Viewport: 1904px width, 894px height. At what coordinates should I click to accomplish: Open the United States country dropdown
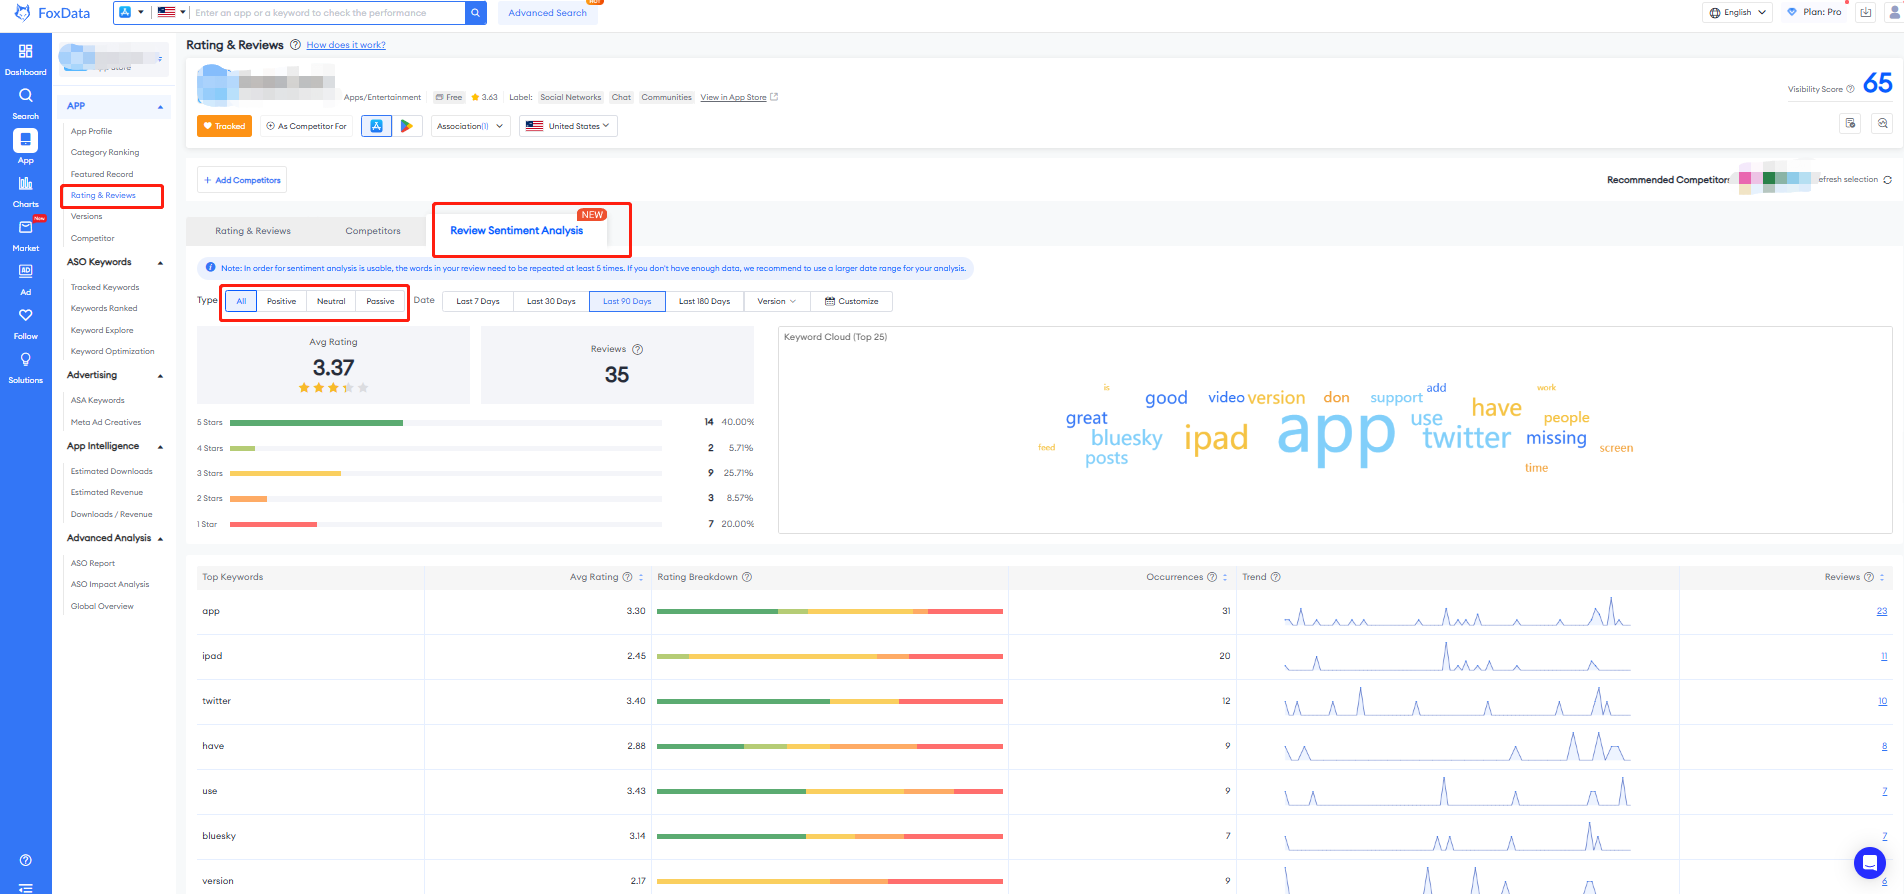568,126
